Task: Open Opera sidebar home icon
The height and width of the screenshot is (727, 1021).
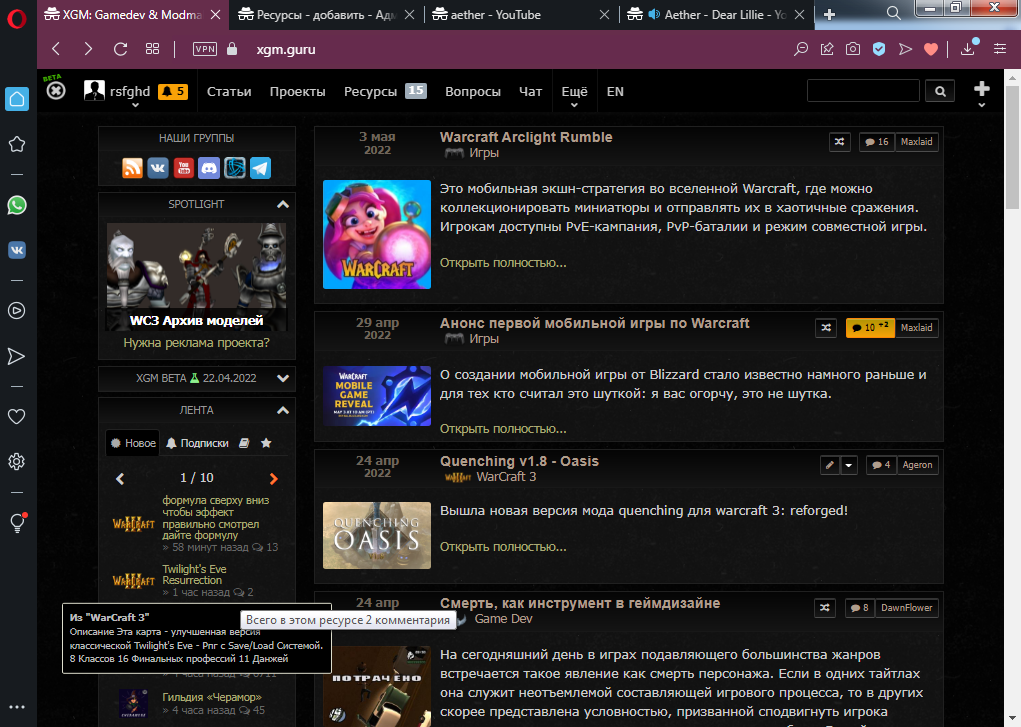Action: click(x=17, y=99)
